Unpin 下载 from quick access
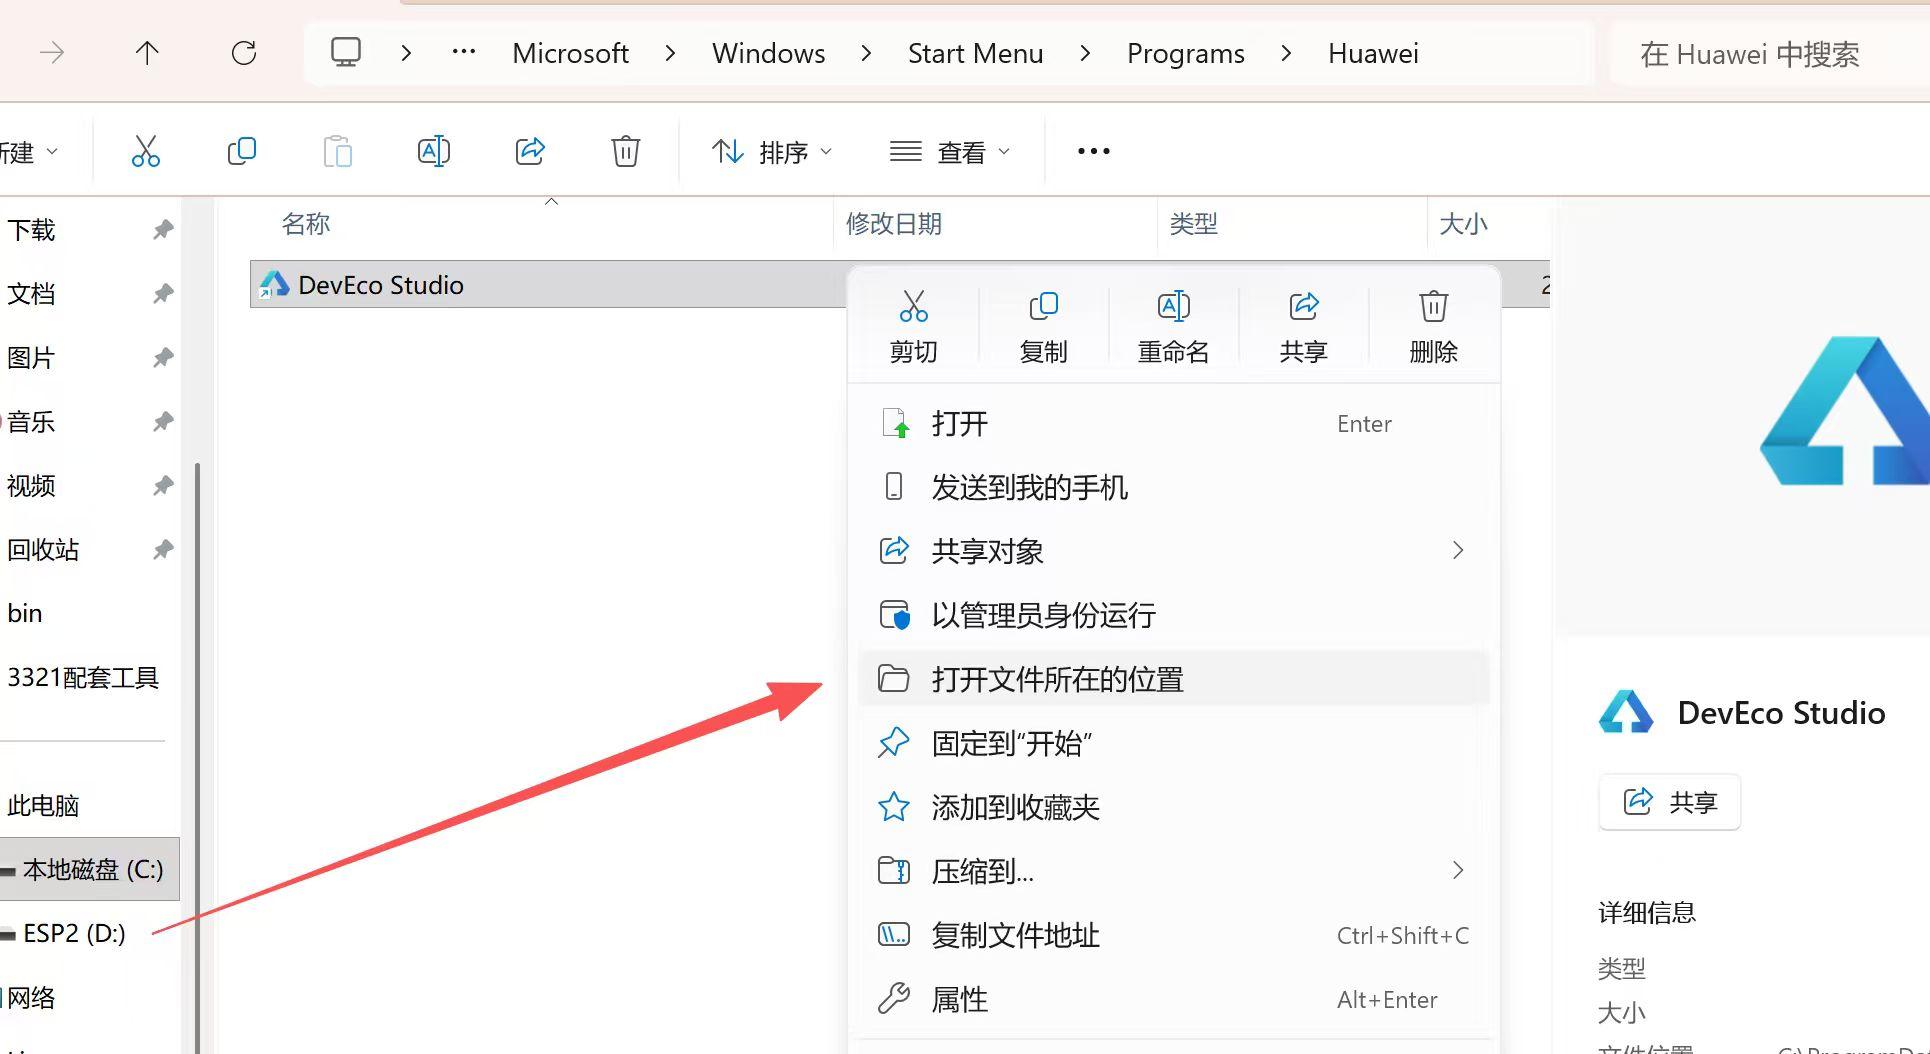The image size is (1930, 1054). (163, 229)
